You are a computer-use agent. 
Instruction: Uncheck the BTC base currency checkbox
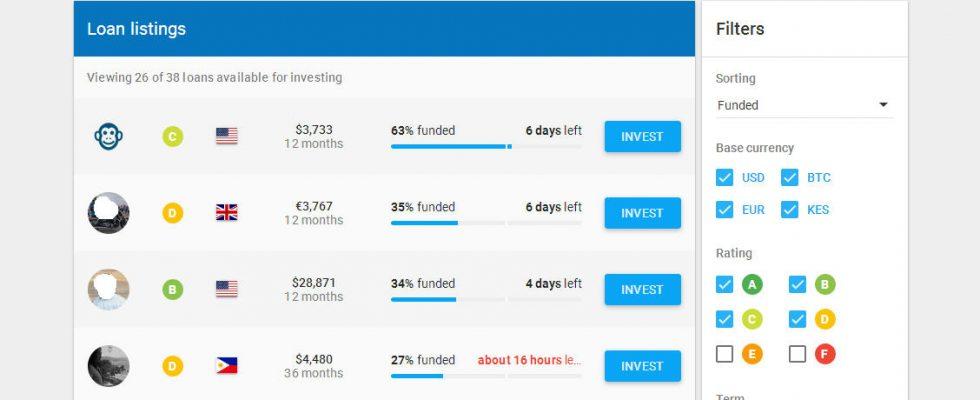pos(789,178)
